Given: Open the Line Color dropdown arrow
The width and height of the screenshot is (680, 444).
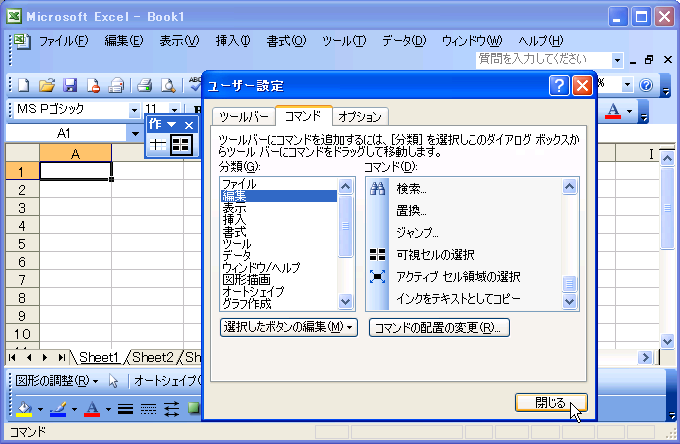Looking at the screenshot, I should [x=74, y=409].
